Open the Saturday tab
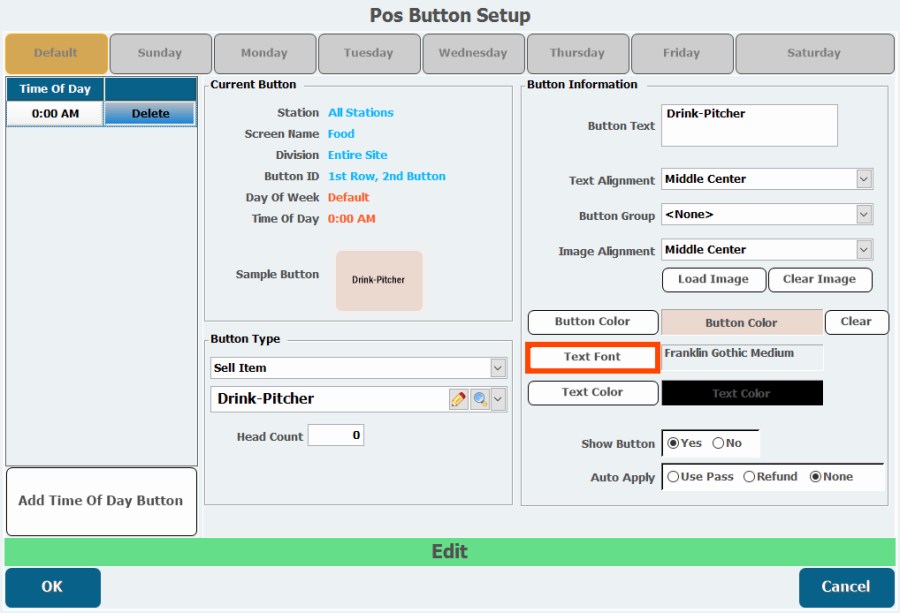Image resolution: width=900 pixels, height=613 pixels. (x=814, y=53)
